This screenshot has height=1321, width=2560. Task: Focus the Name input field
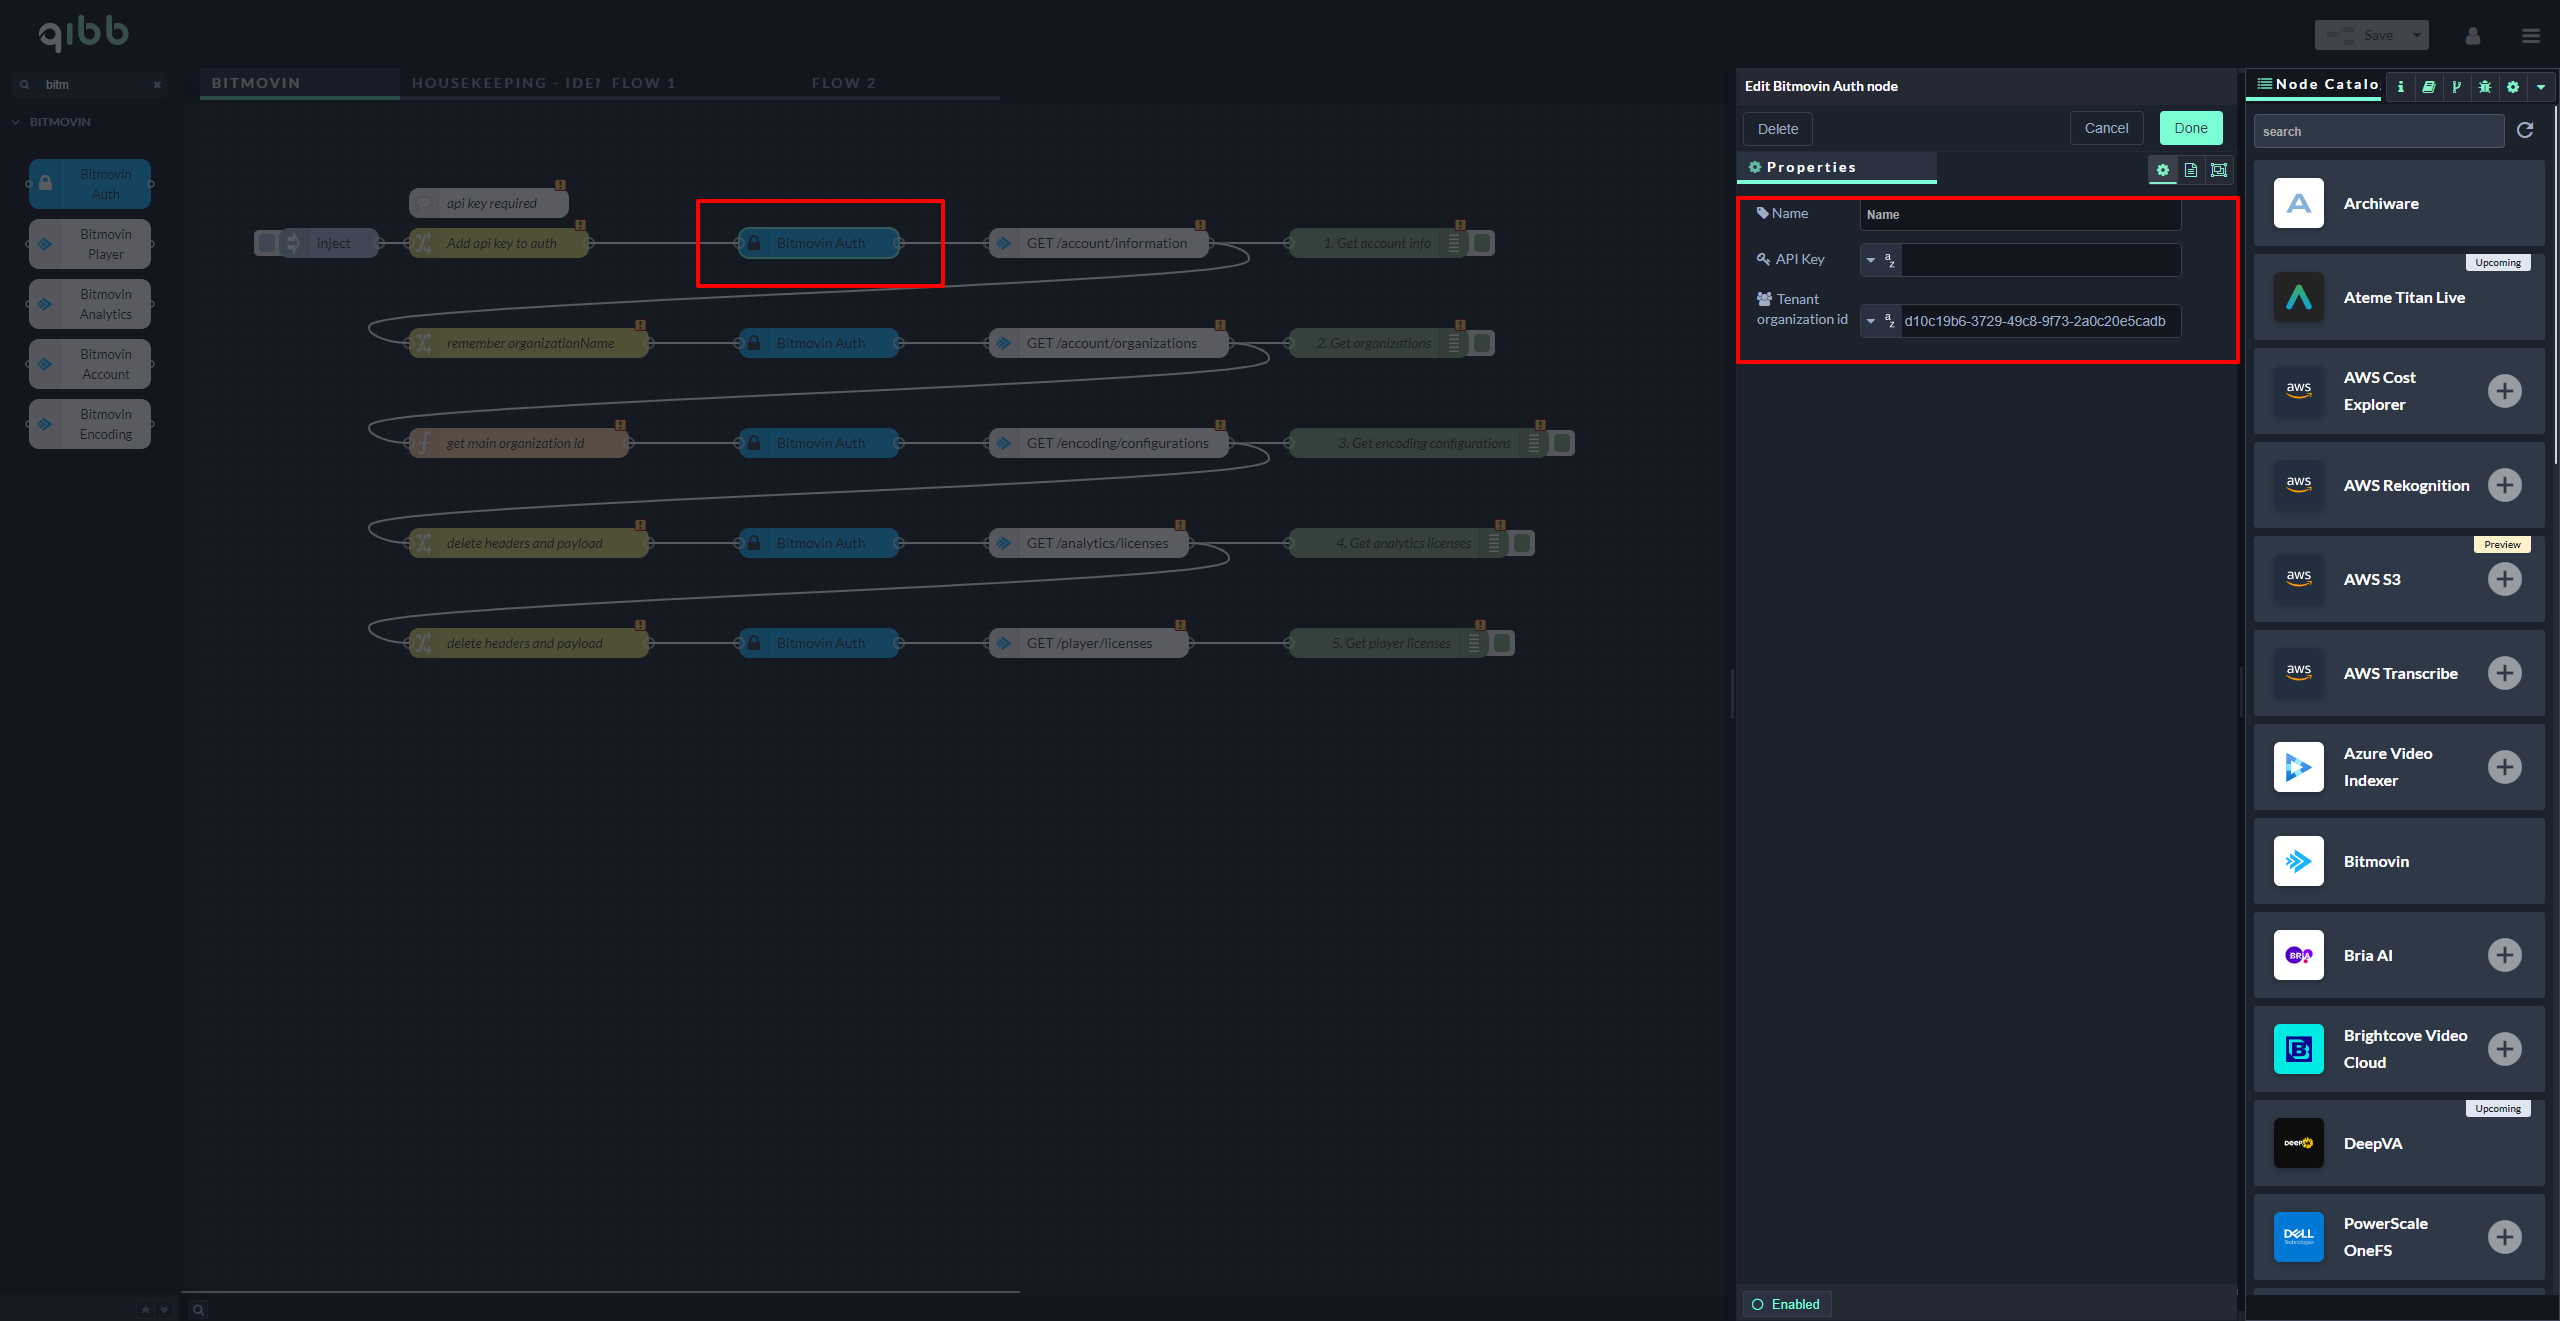pos(2020,215)
